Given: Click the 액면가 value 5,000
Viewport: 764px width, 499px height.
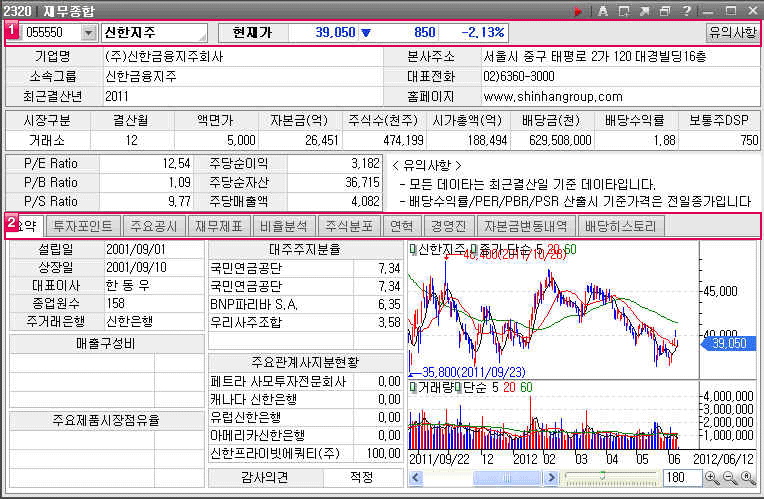Looking at the screenshot, I should tap(241, 140).
